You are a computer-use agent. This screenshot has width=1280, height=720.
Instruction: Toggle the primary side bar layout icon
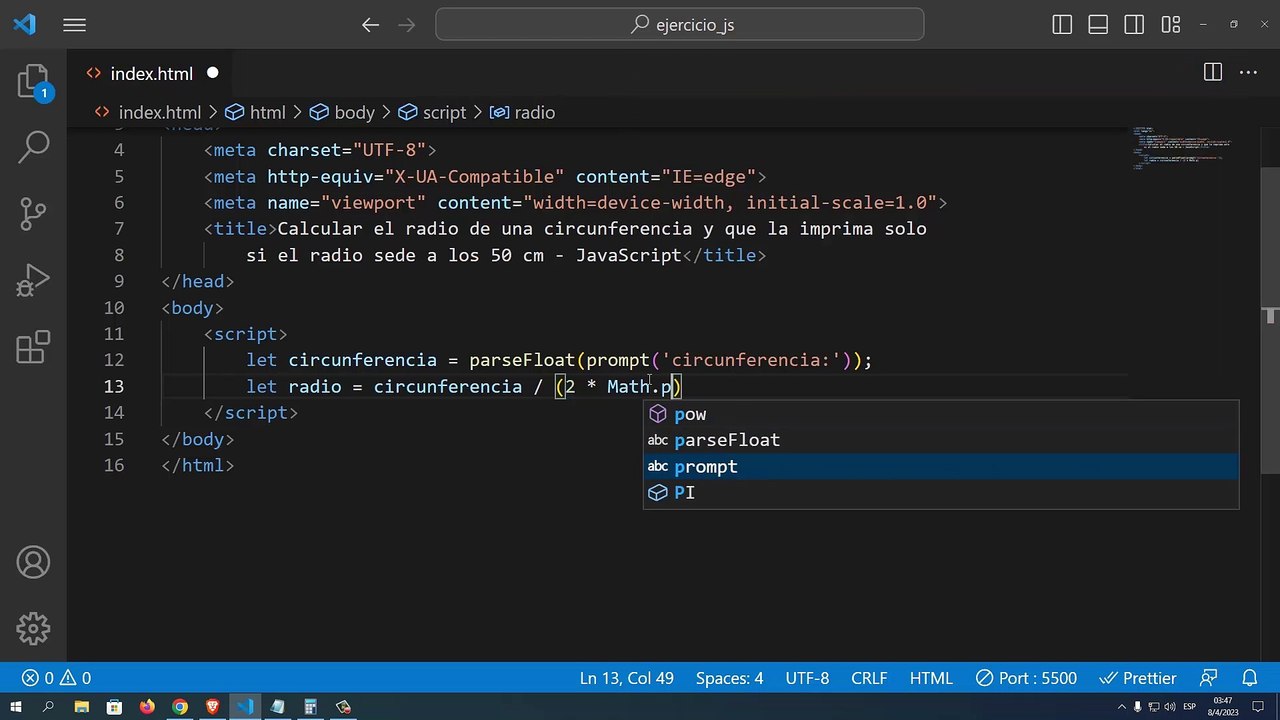coord(1062,25)
